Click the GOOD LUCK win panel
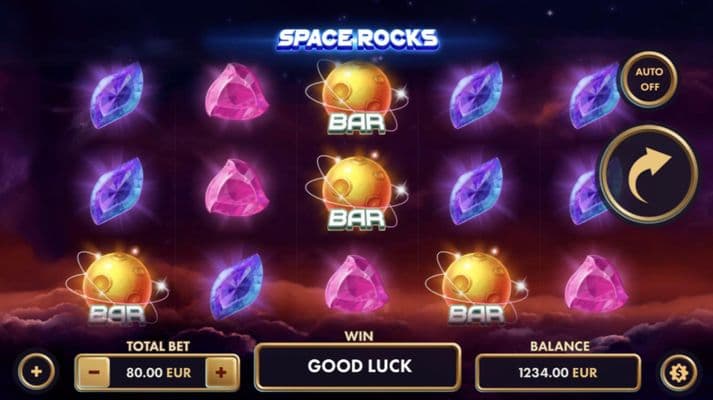This screenshot has height=400, width=713. [358, 366]
